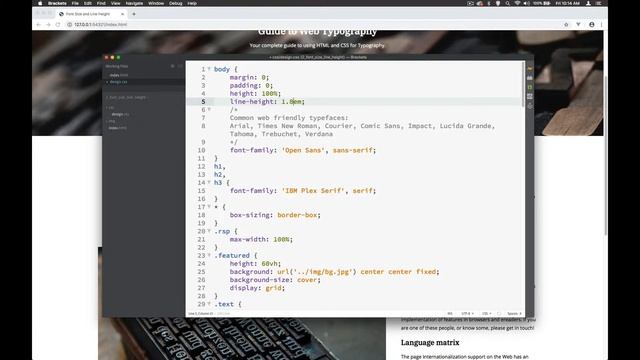Click the green icon in Brackets sidebar

(529, 87)
